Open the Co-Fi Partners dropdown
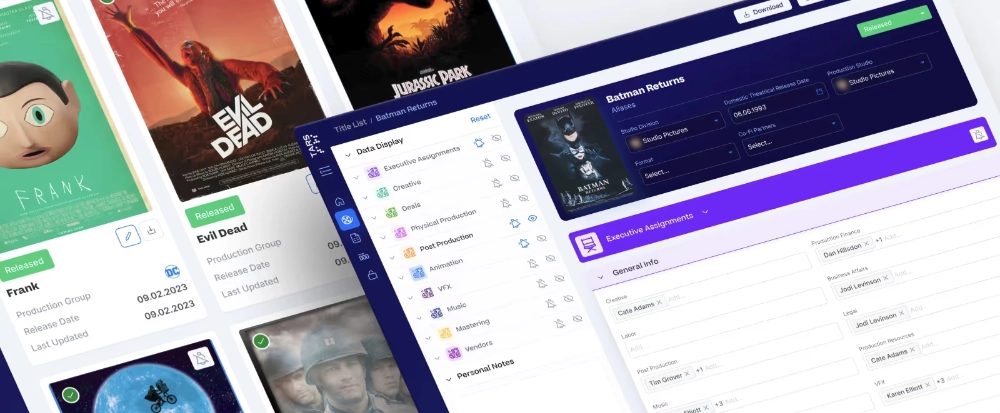The width and height of the screenshot is (1000, 413). coord(791,134)
